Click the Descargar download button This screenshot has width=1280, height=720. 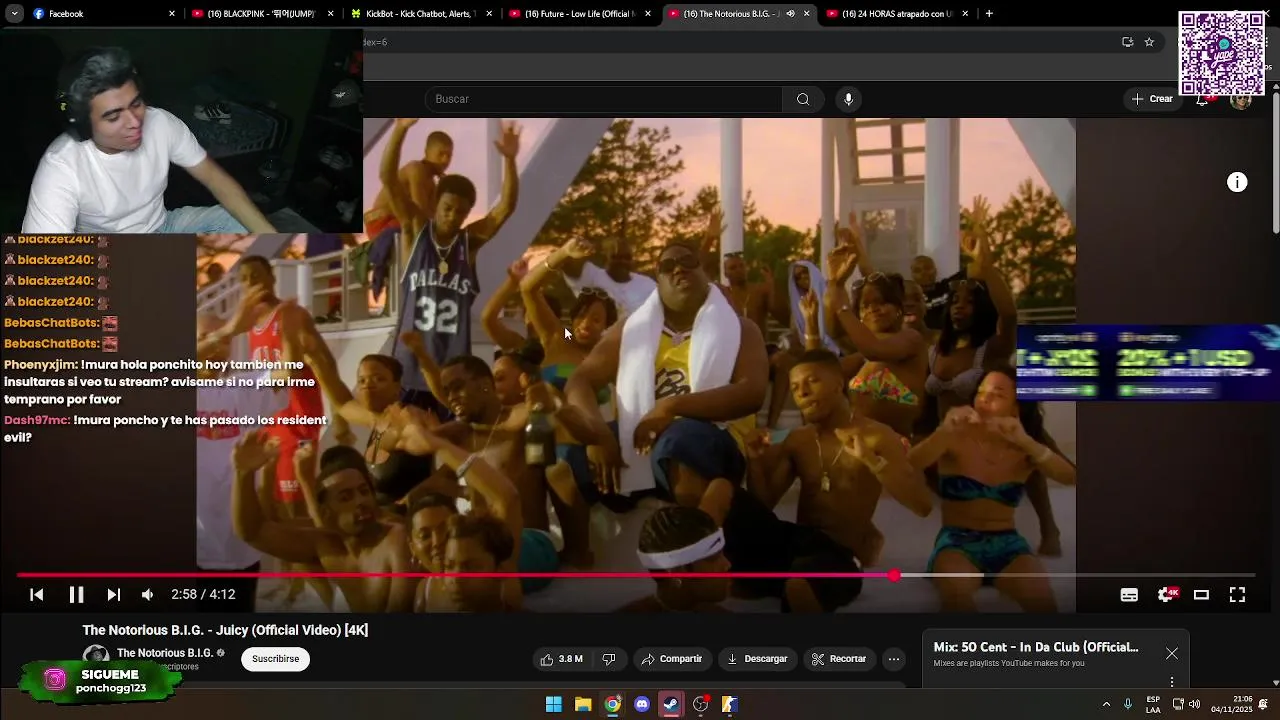757,659
